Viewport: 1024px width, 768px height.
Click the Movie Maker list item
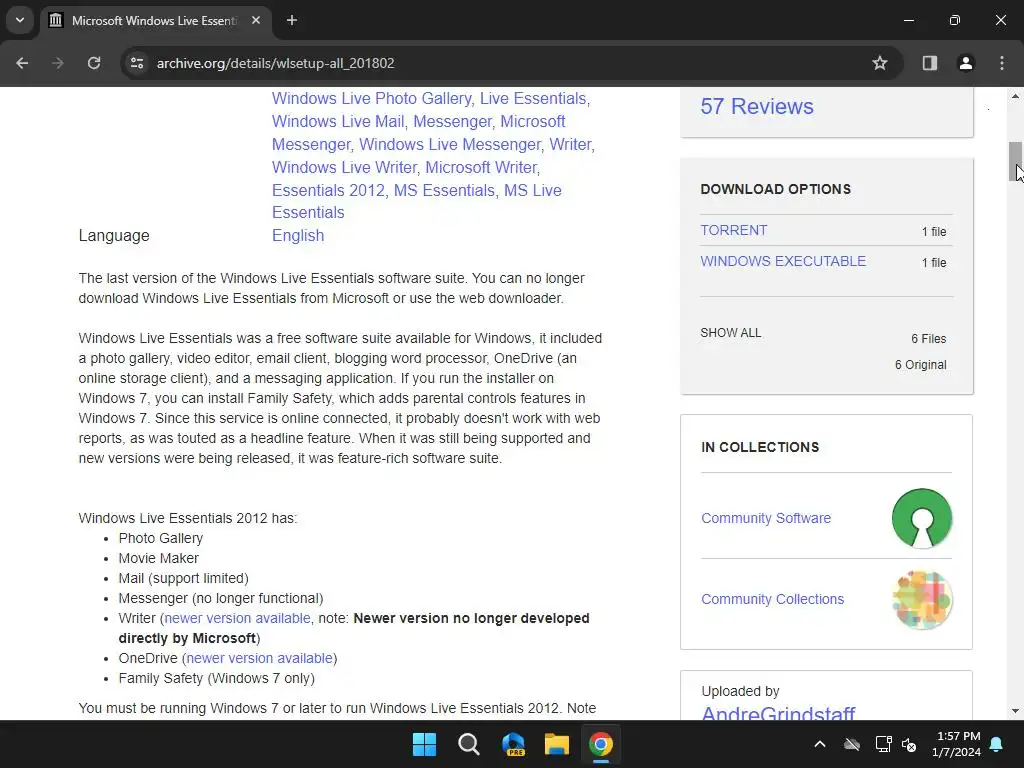pyautogui.click(x=159, y=558)
